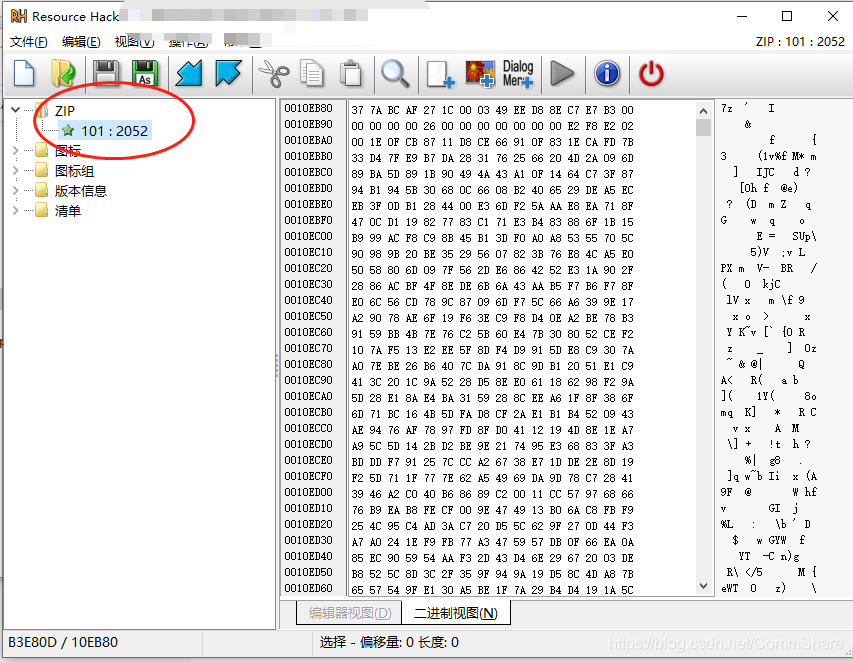Click the offset address 0010ECF0
The image size is (853, 662).
click(x=308, y=476)
